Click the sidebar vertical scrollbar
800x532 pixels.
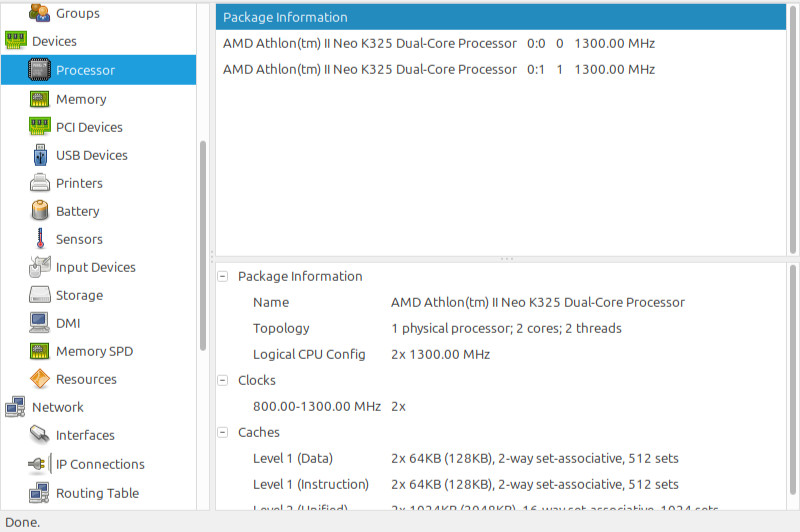pos(203,245)
